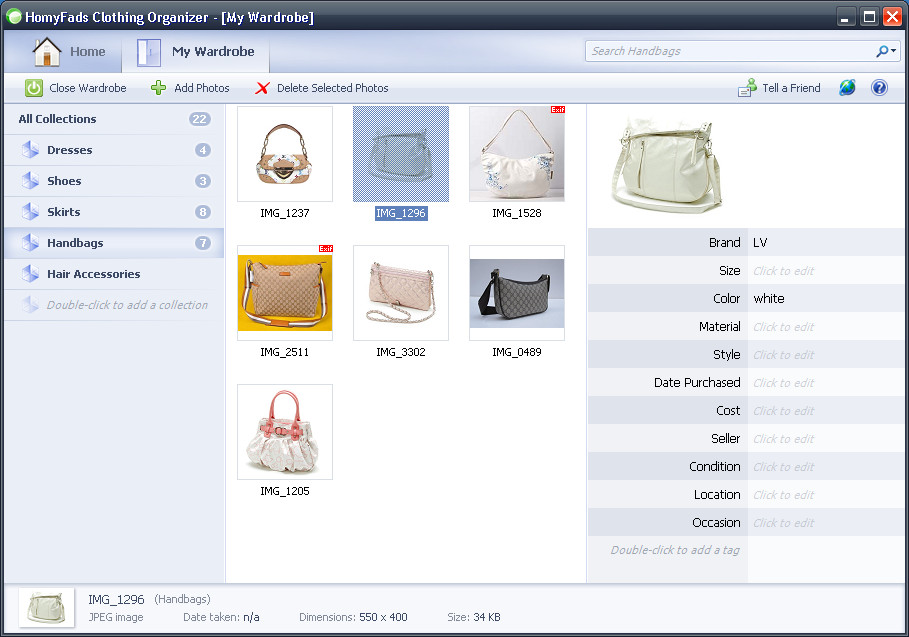The width and height of the screenshot is (909, 637).
Task: Select the IMG_3302 pink quilted bag thumbnail
Action: tap(401, 293)
